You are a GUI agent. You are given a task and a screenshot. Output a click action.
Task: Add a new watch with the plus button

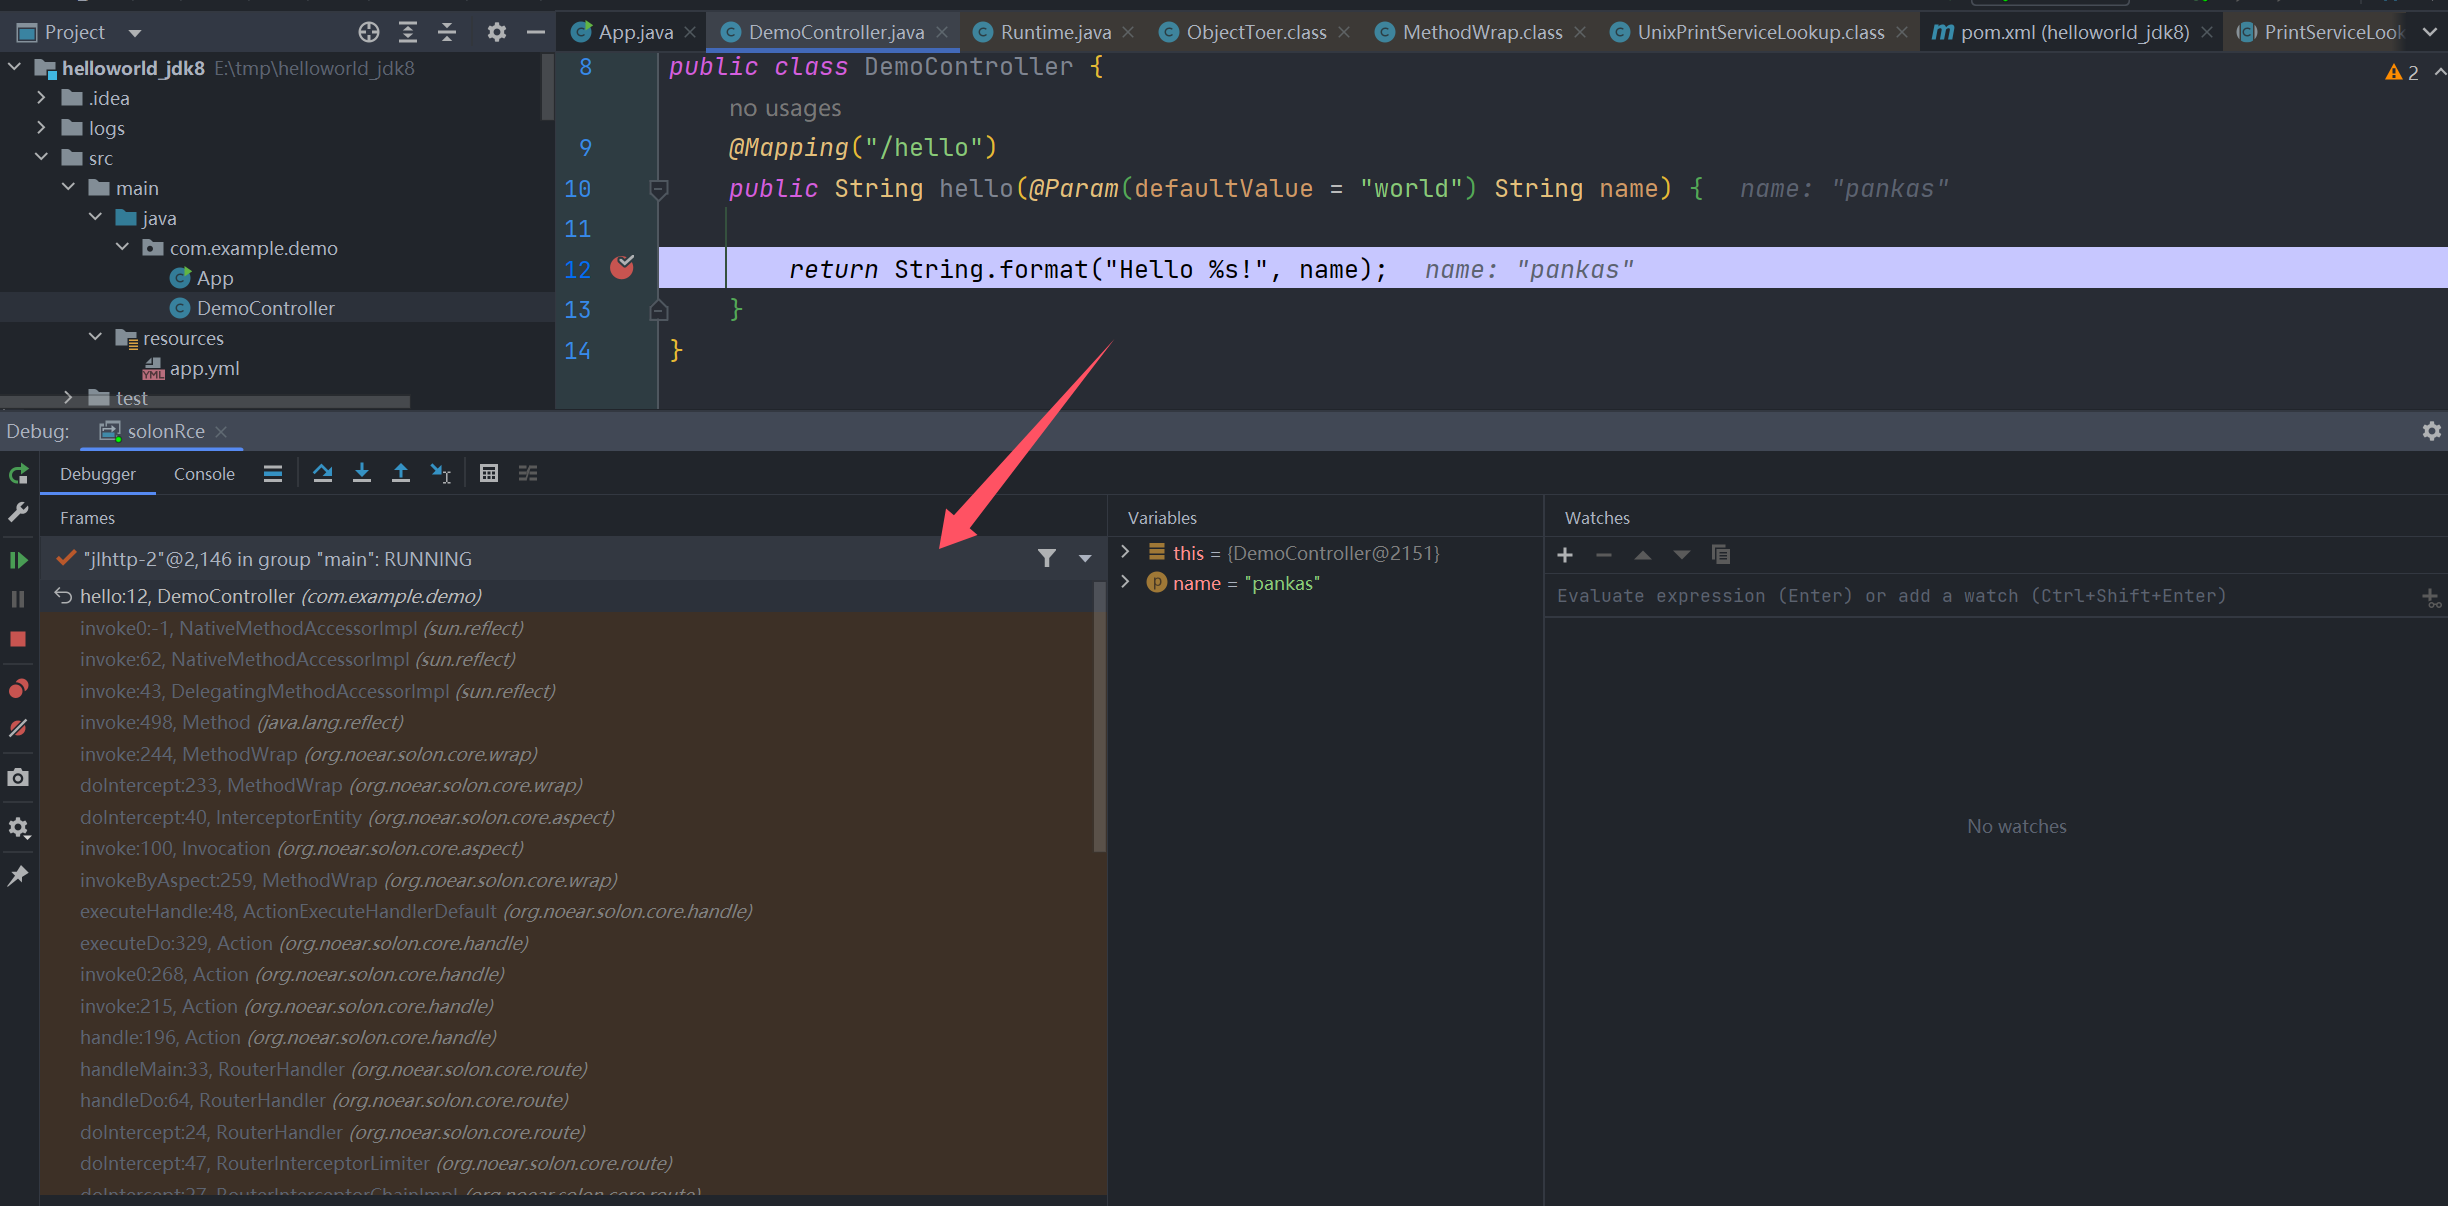tap(1564, 555)
